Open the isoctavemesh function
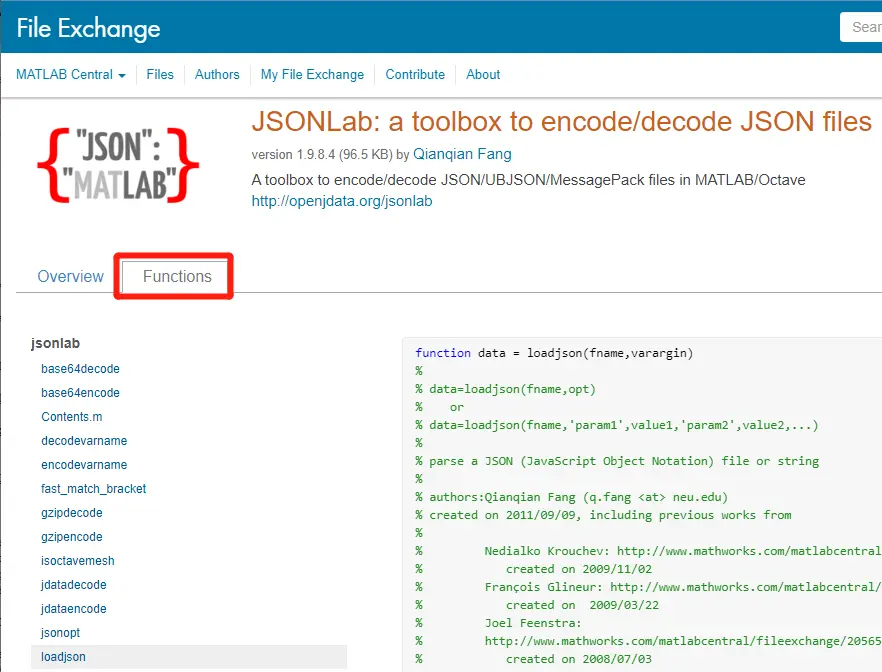The height and width of the screenshot is (672, 882). point(78,561)
